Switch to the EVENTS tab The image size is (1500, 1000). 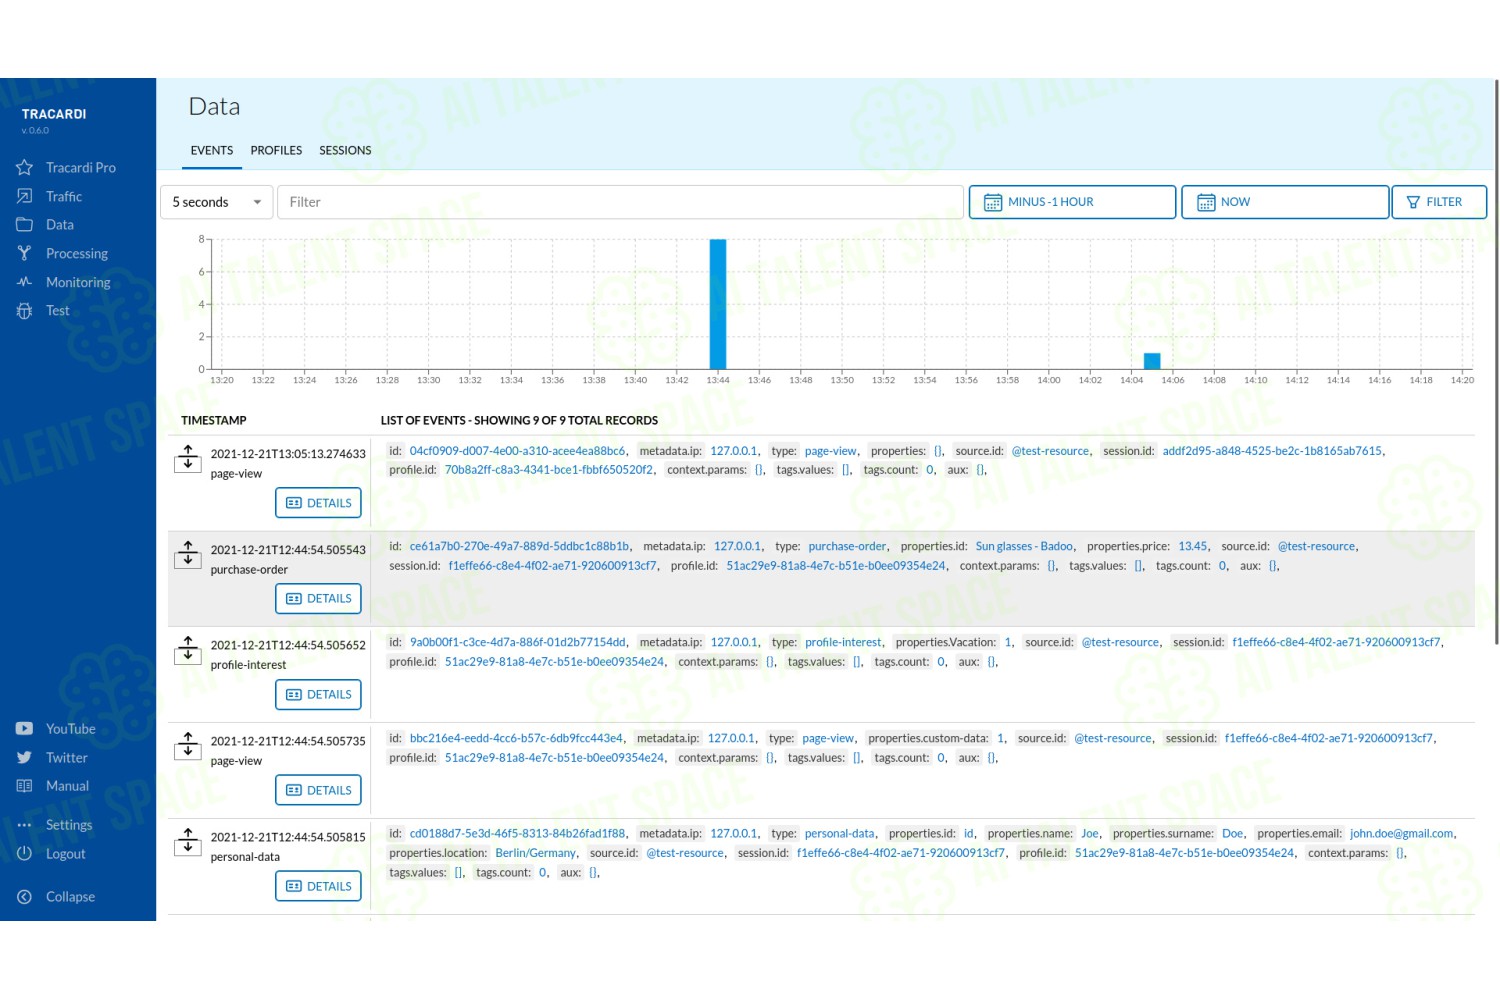(212, 151)
